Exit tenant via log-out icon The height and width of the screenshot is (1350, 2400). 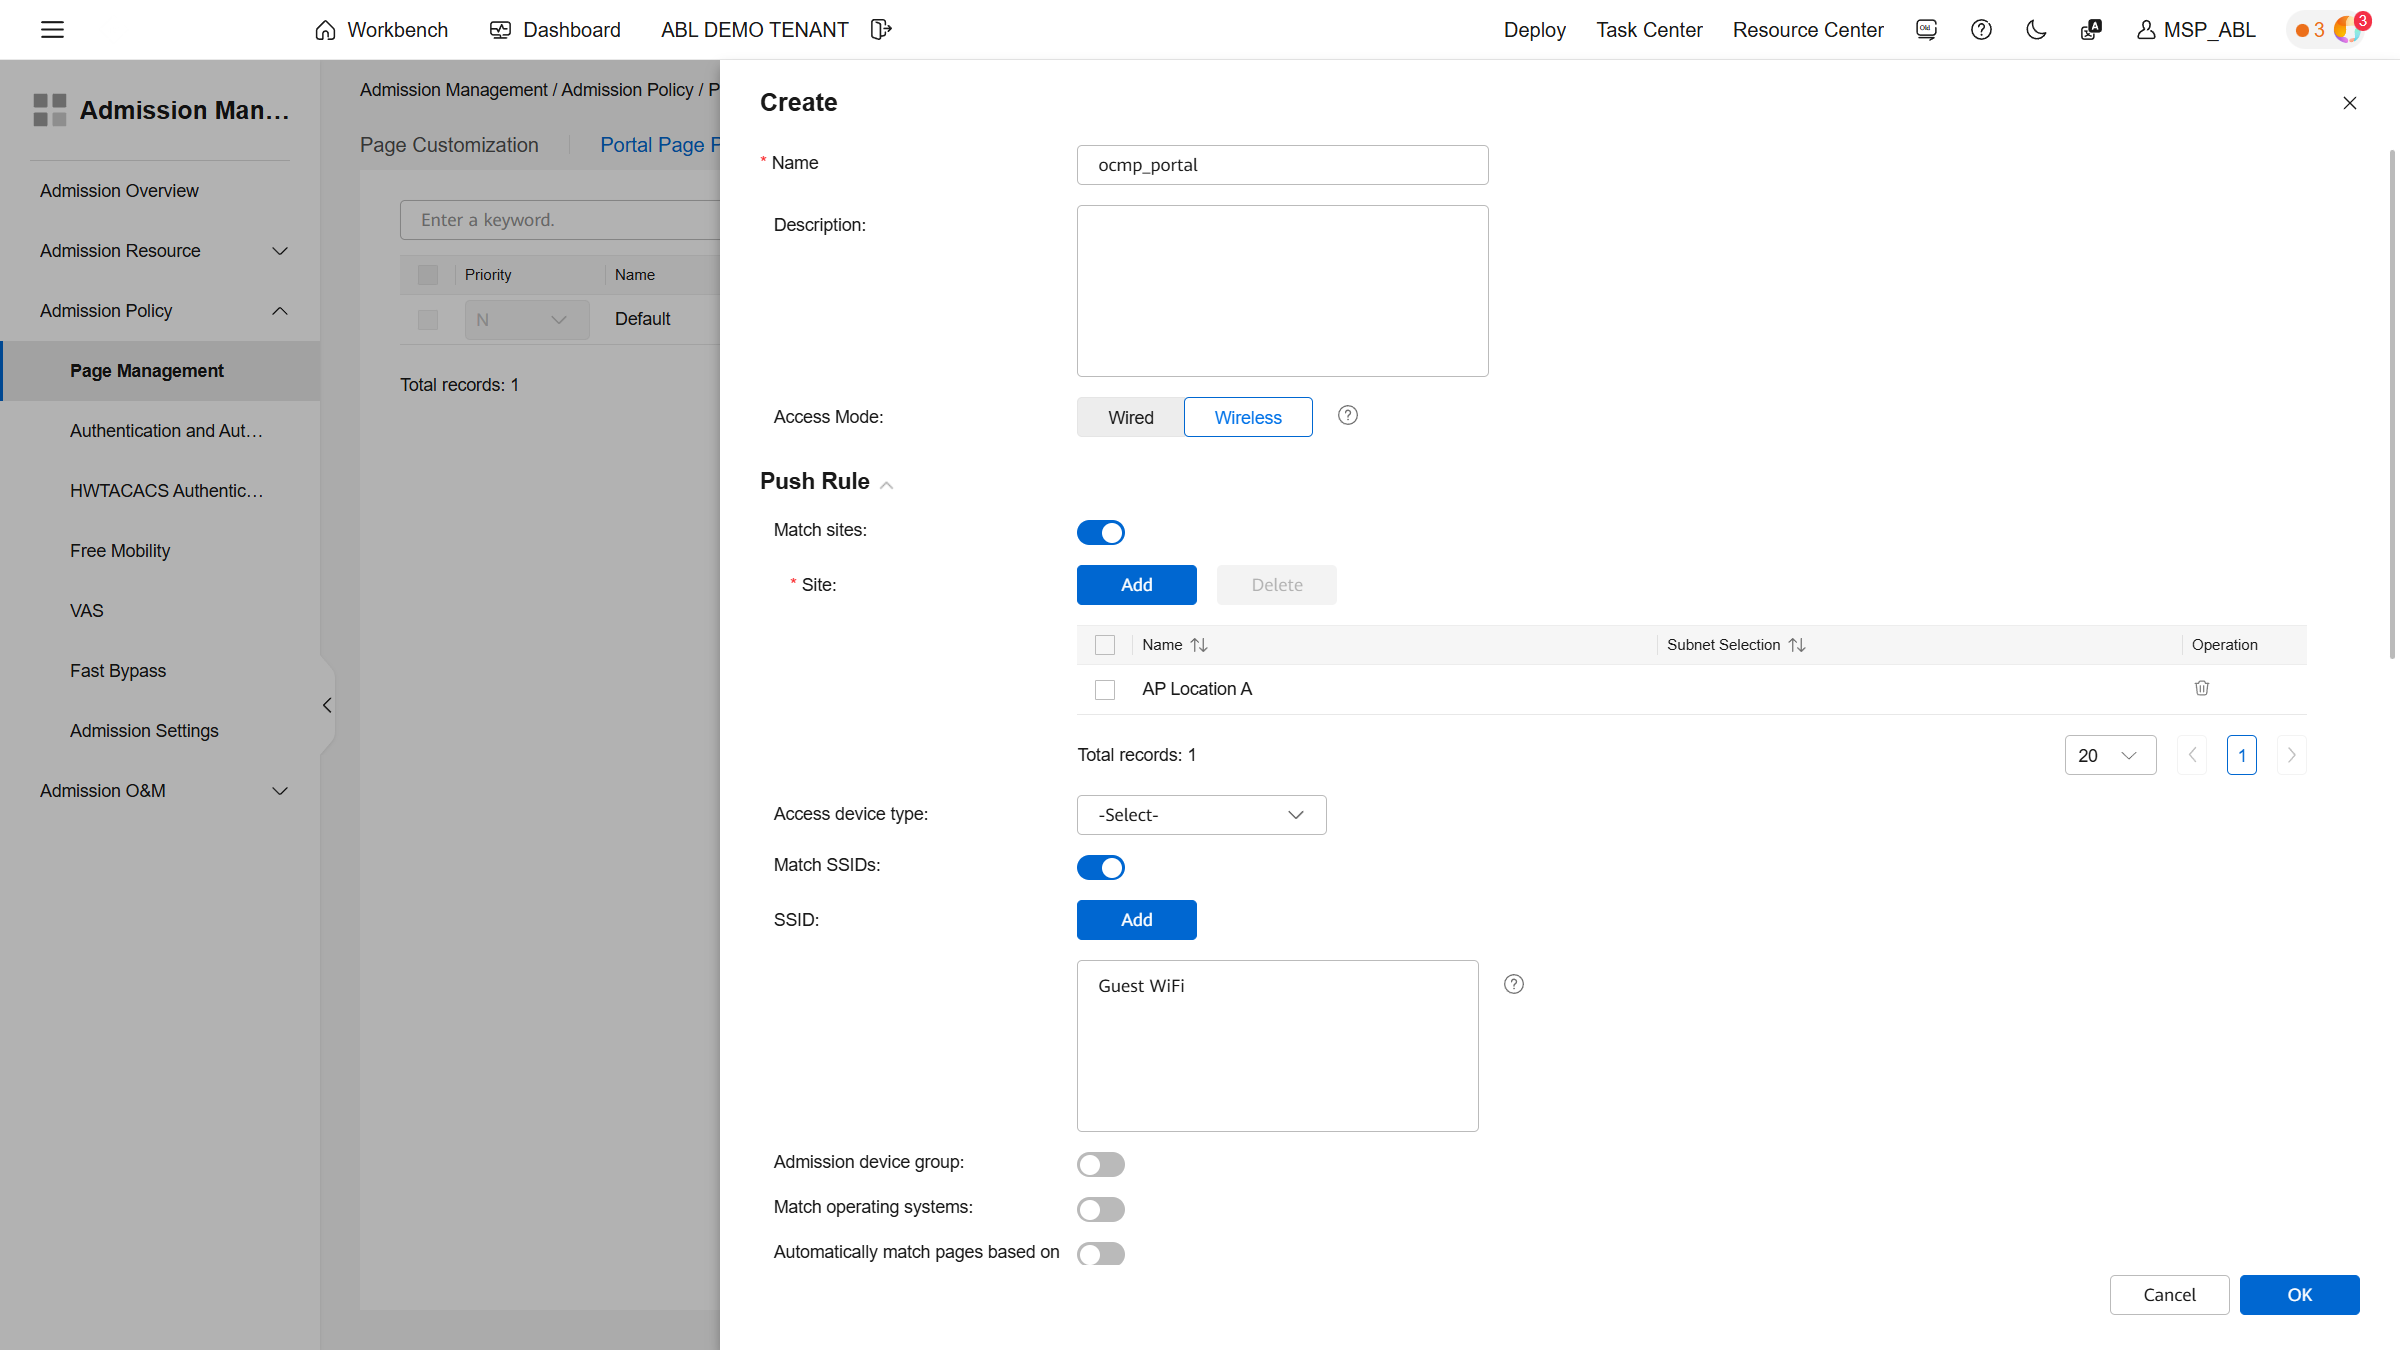click(881, 29)
